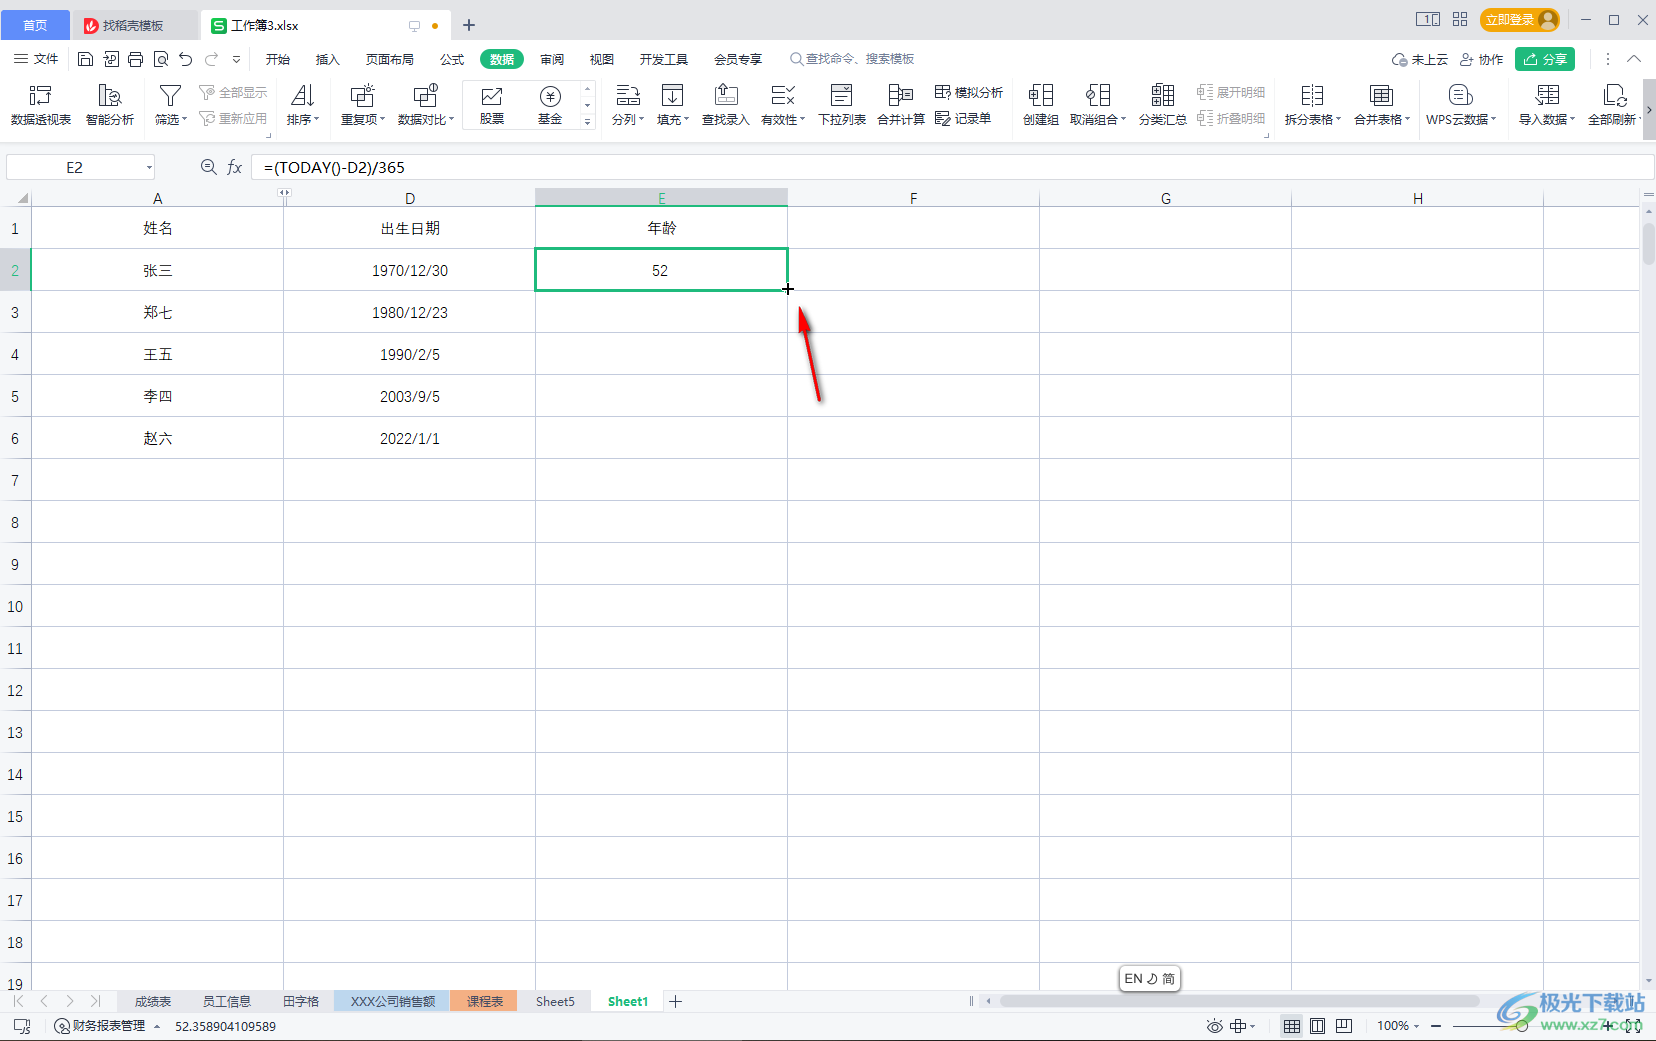Open Data Compare (数据对比) tool
The image size is (1656, 1041).
(x=426, y=105)
